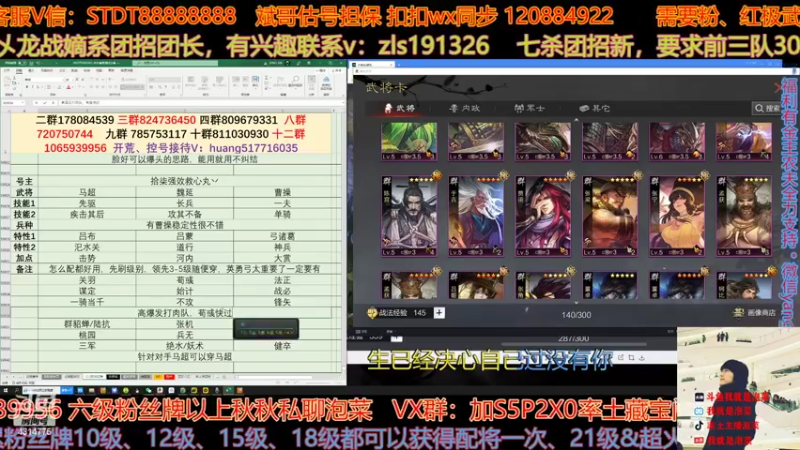Screen dimensions: 800x450
Task: Open the 画像商店 portrait shop
Action: [x=756, y=313]
